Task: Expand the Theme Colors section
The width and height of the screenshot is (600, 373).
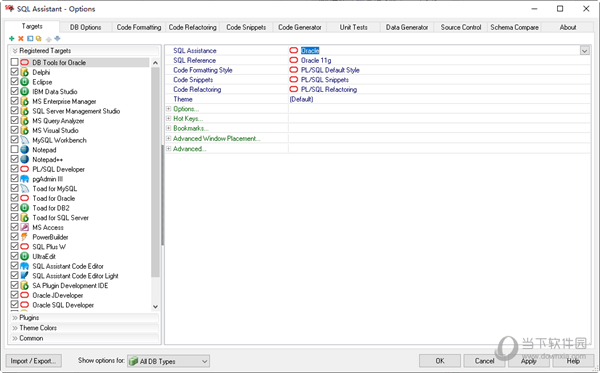Action: tap(84, 328)
